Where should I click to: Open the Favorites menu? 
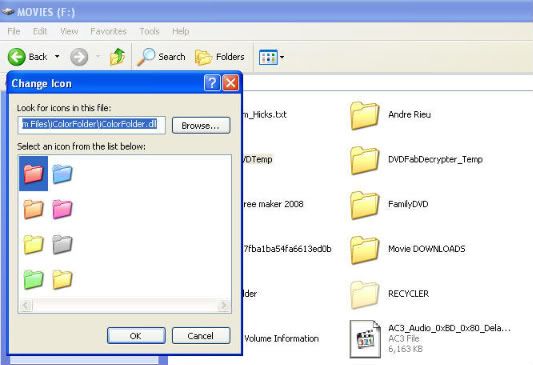point(108,31)
